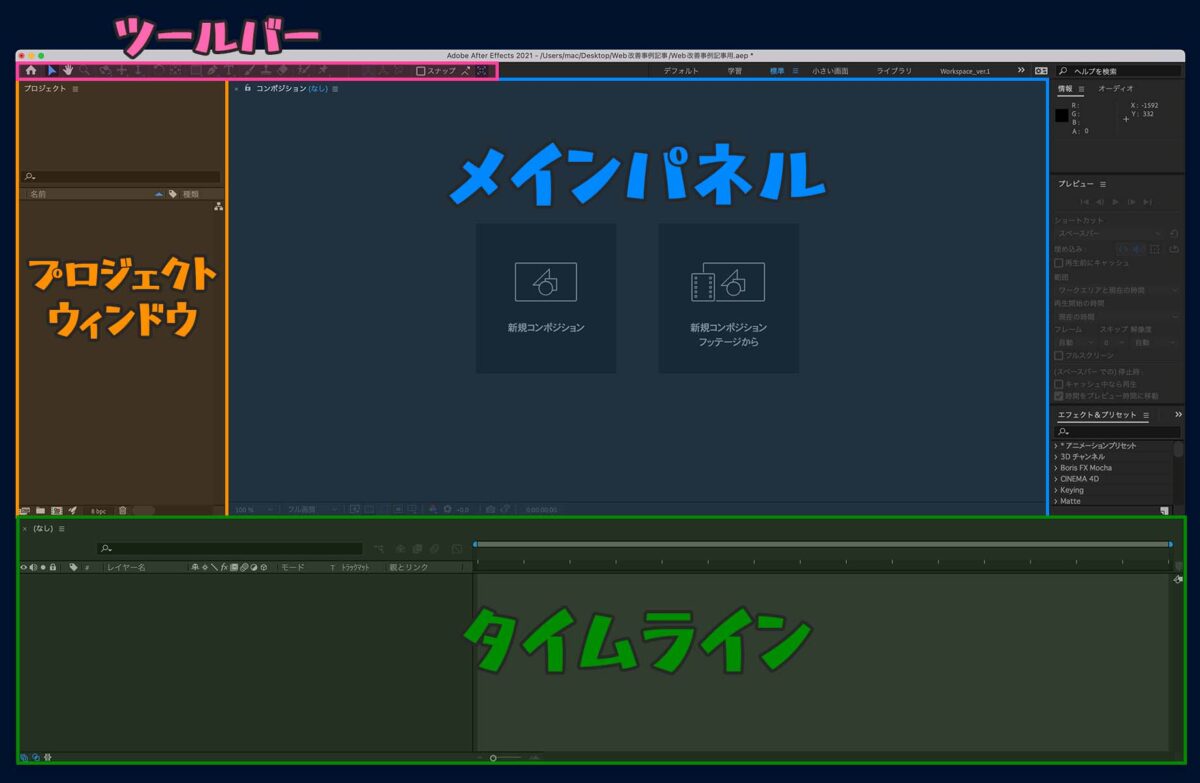
Task: Expand Boris FX Mocha category
Action: click(1056, 468)
